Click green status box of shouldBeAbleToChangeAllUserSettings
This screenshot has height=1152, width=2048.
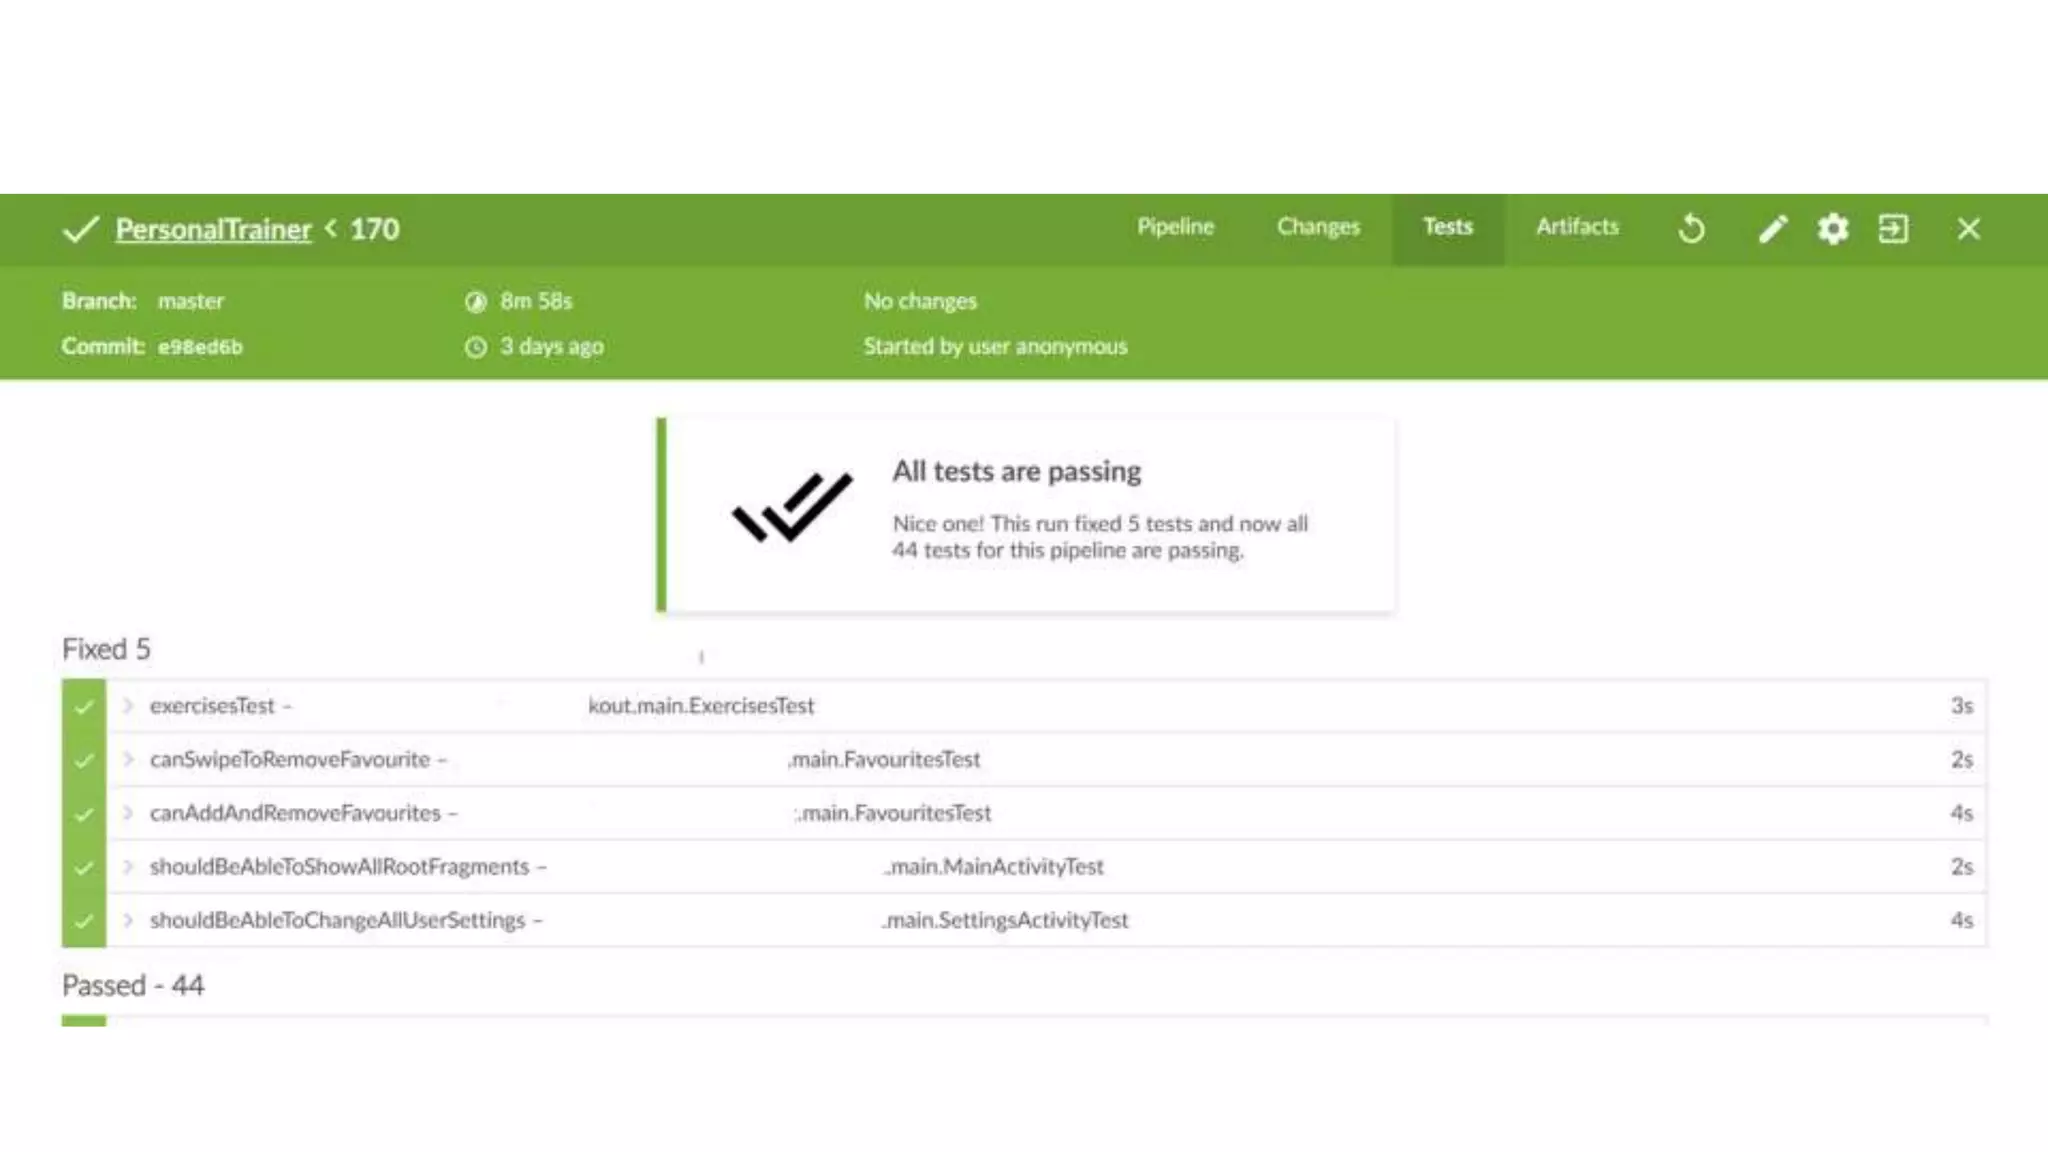84,921
